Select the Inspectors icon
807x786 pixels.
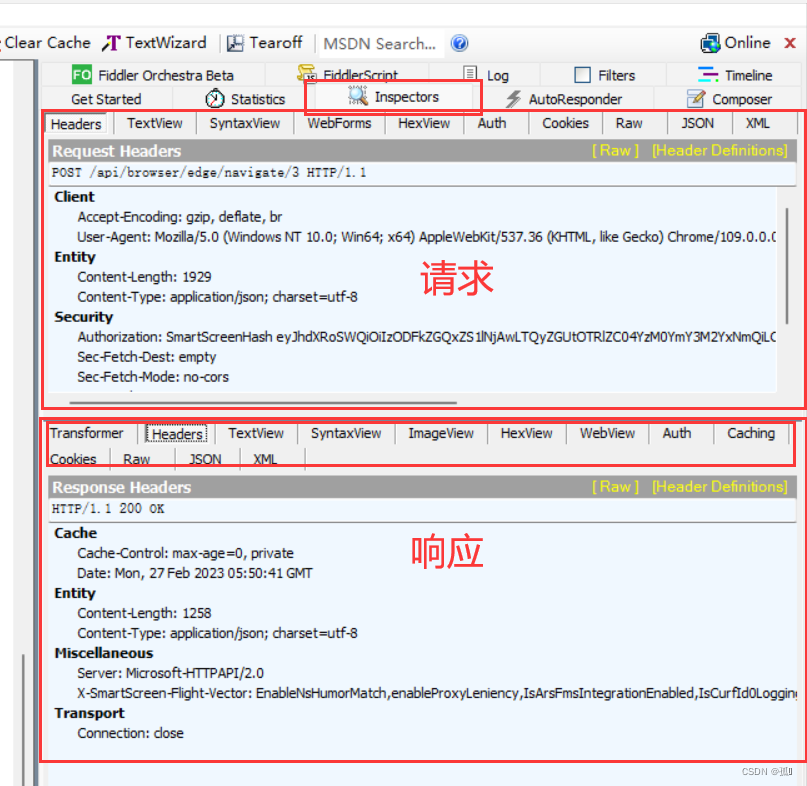(x=356, y=97)
